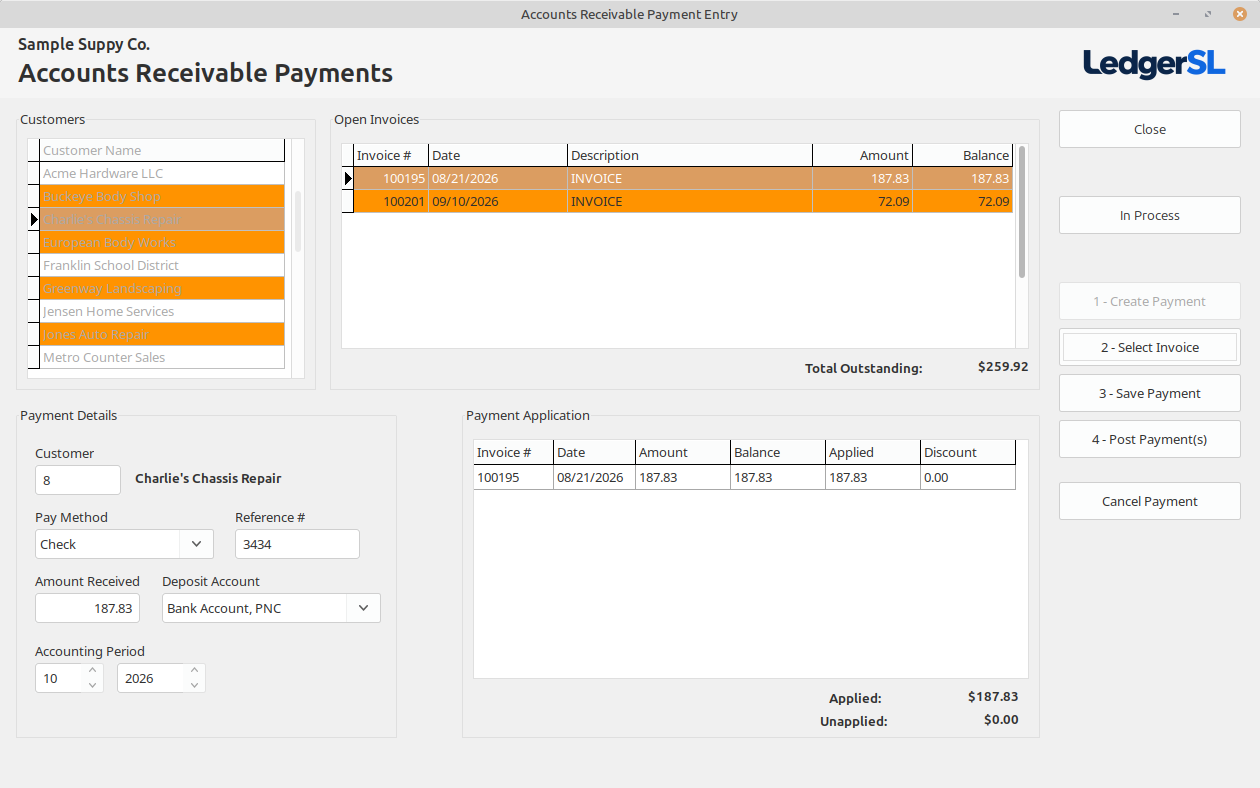Decrease the accounting period month with down arrow

coord(93,685)
